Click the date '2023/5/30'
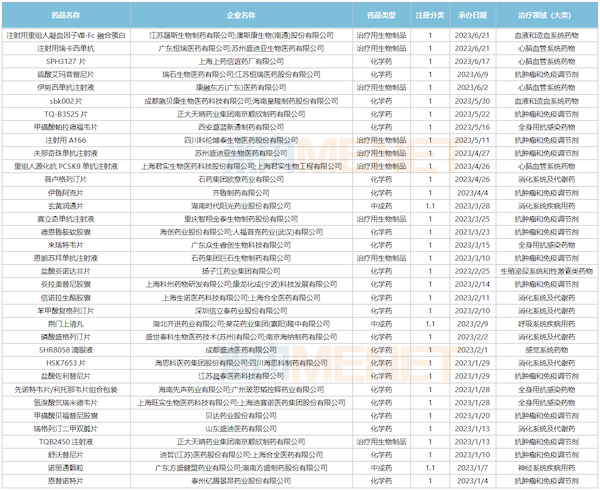The height and width of the screenshot is (490, 600). (x=473, y=101)
